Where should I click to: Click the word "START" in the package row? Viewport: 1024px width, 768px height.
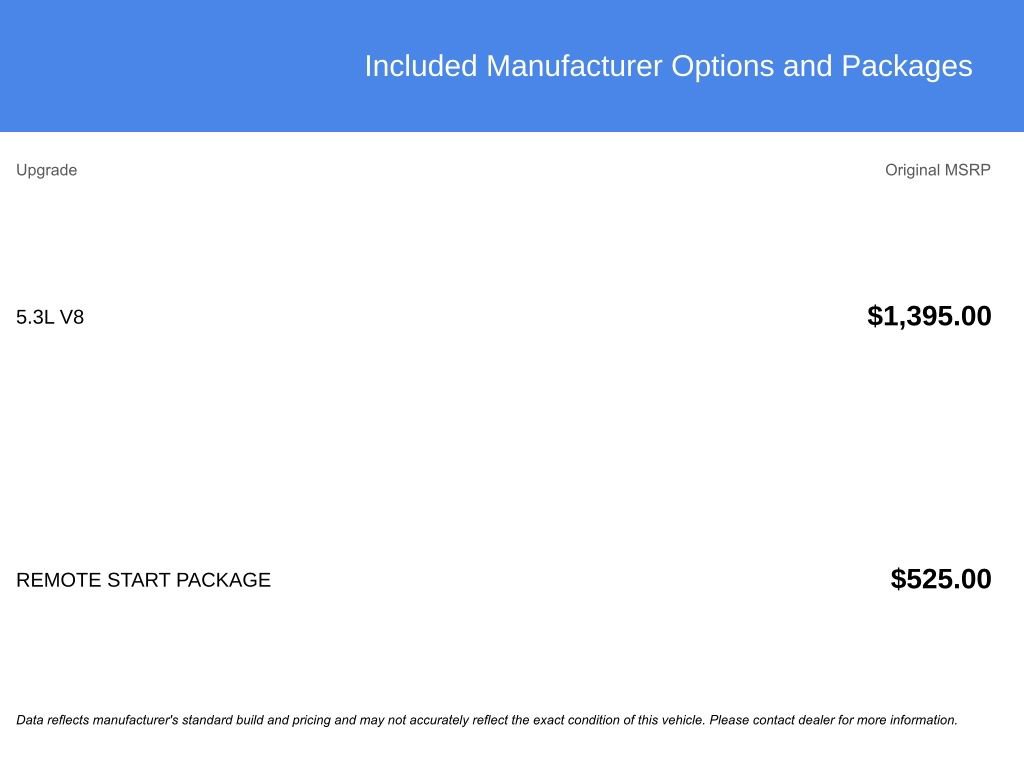[138, 580]
